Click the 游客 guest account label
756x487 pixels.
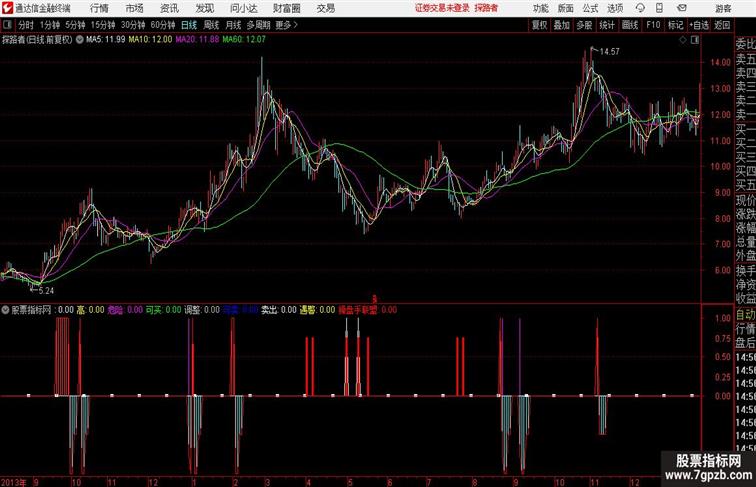pyautogui.click(x=723, y=9)
